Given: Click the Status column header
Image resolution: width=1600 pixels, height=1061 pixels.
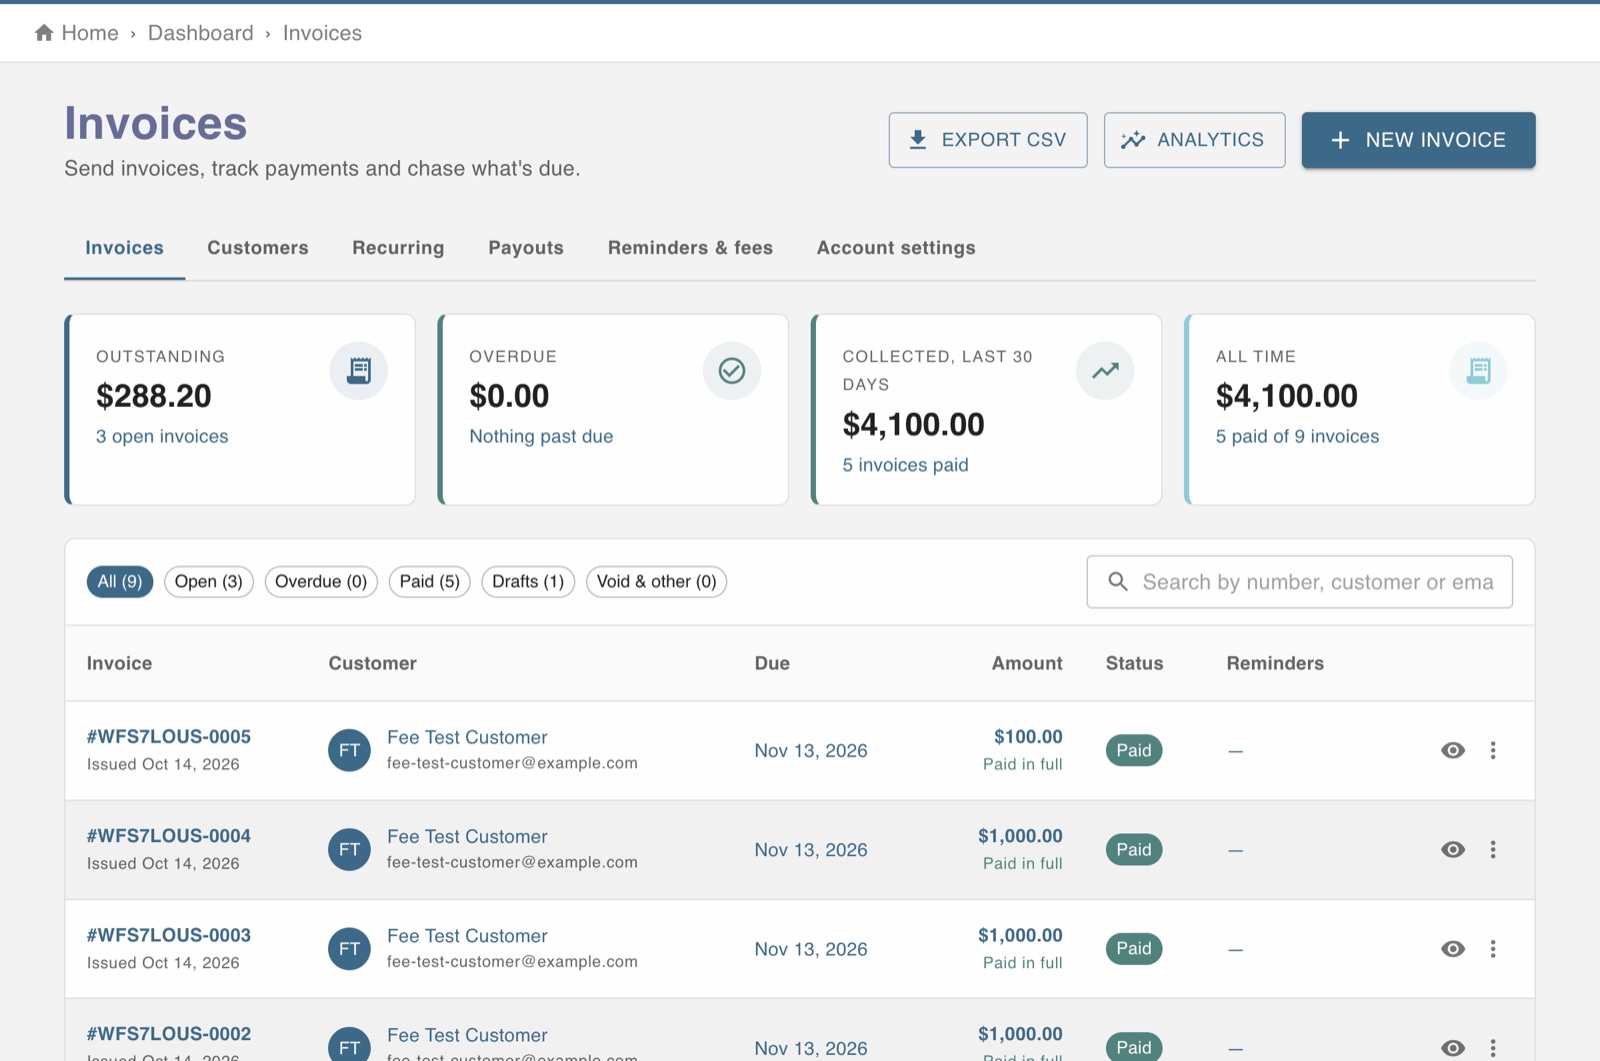Looking at the screenshot, I should click(x=1134, y=663).
